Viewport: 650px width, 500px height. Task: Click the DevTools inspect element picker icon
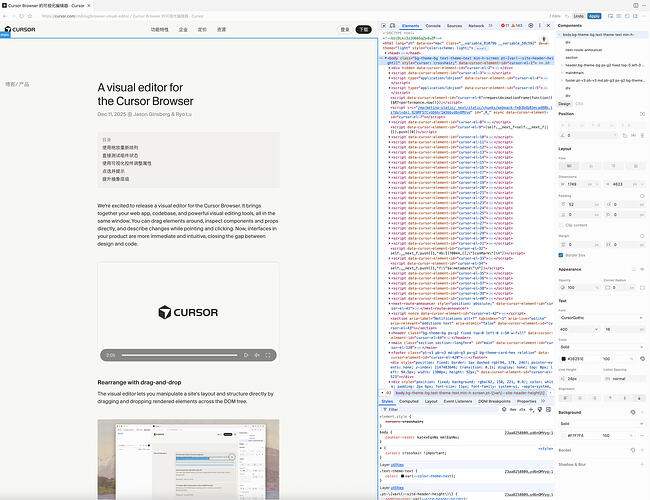[x=384, y=26]
